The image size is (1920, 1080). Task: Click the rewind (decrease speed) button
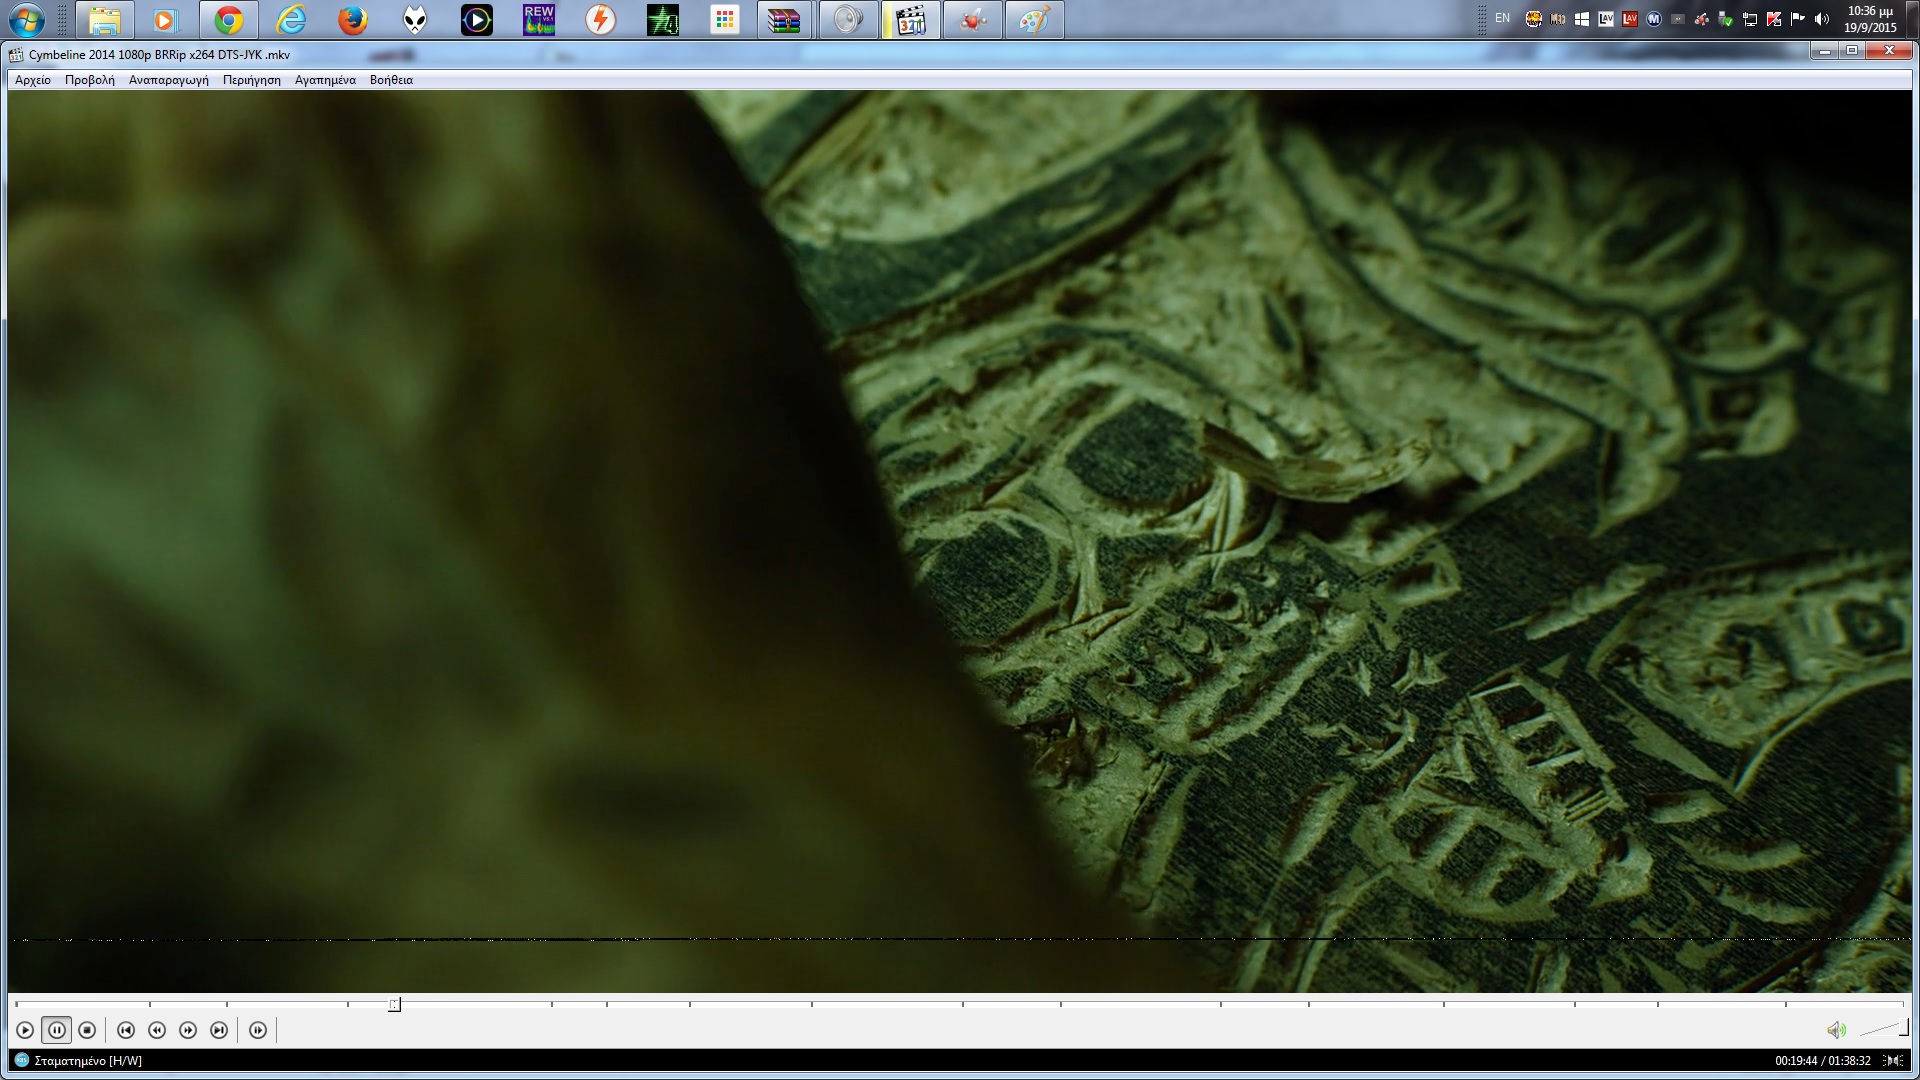(x=157, y=1030)
